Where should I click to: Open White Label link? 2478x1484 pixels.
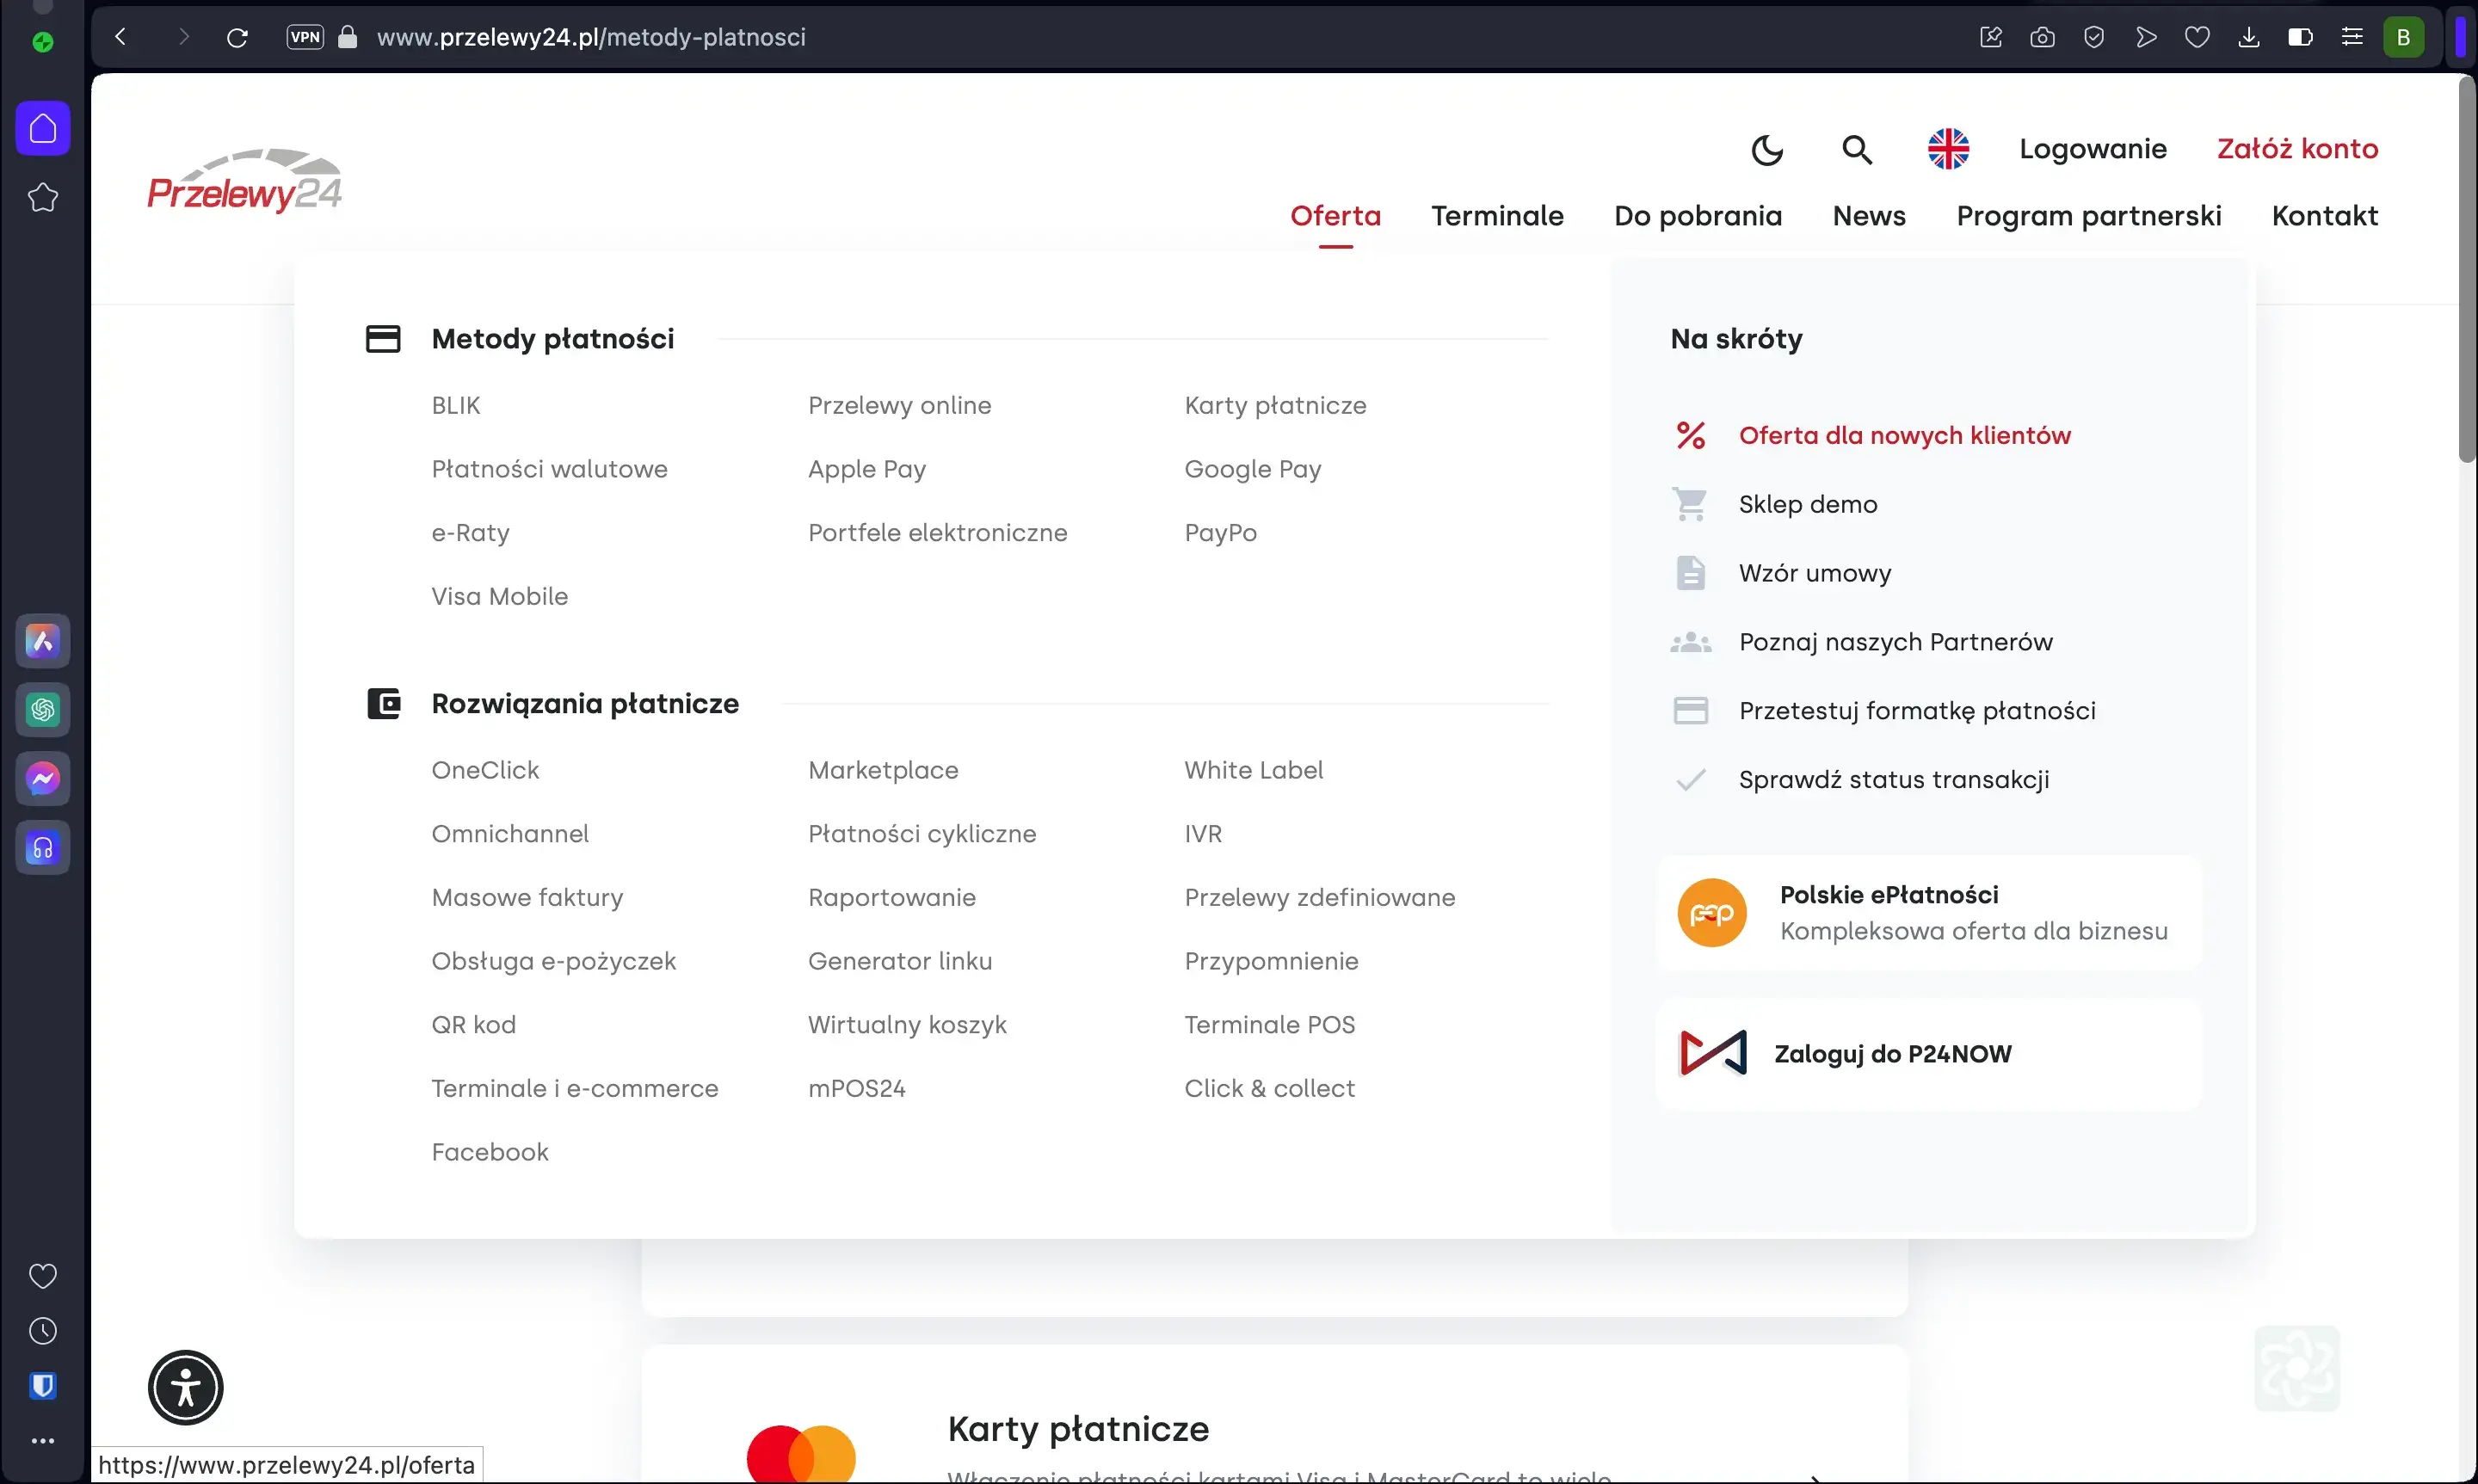pos(1254,771)
